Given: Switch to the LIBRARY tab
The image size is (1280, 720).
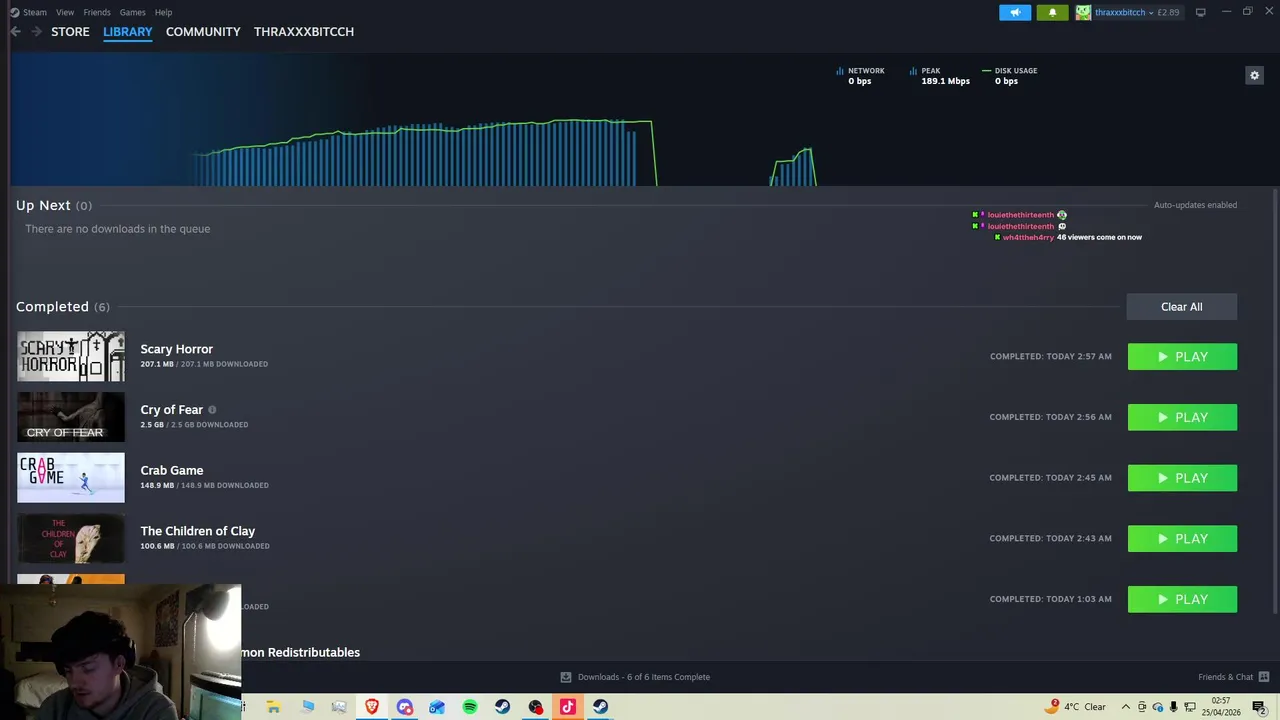Looking at the screenshot, I should [x=128, y=32].
